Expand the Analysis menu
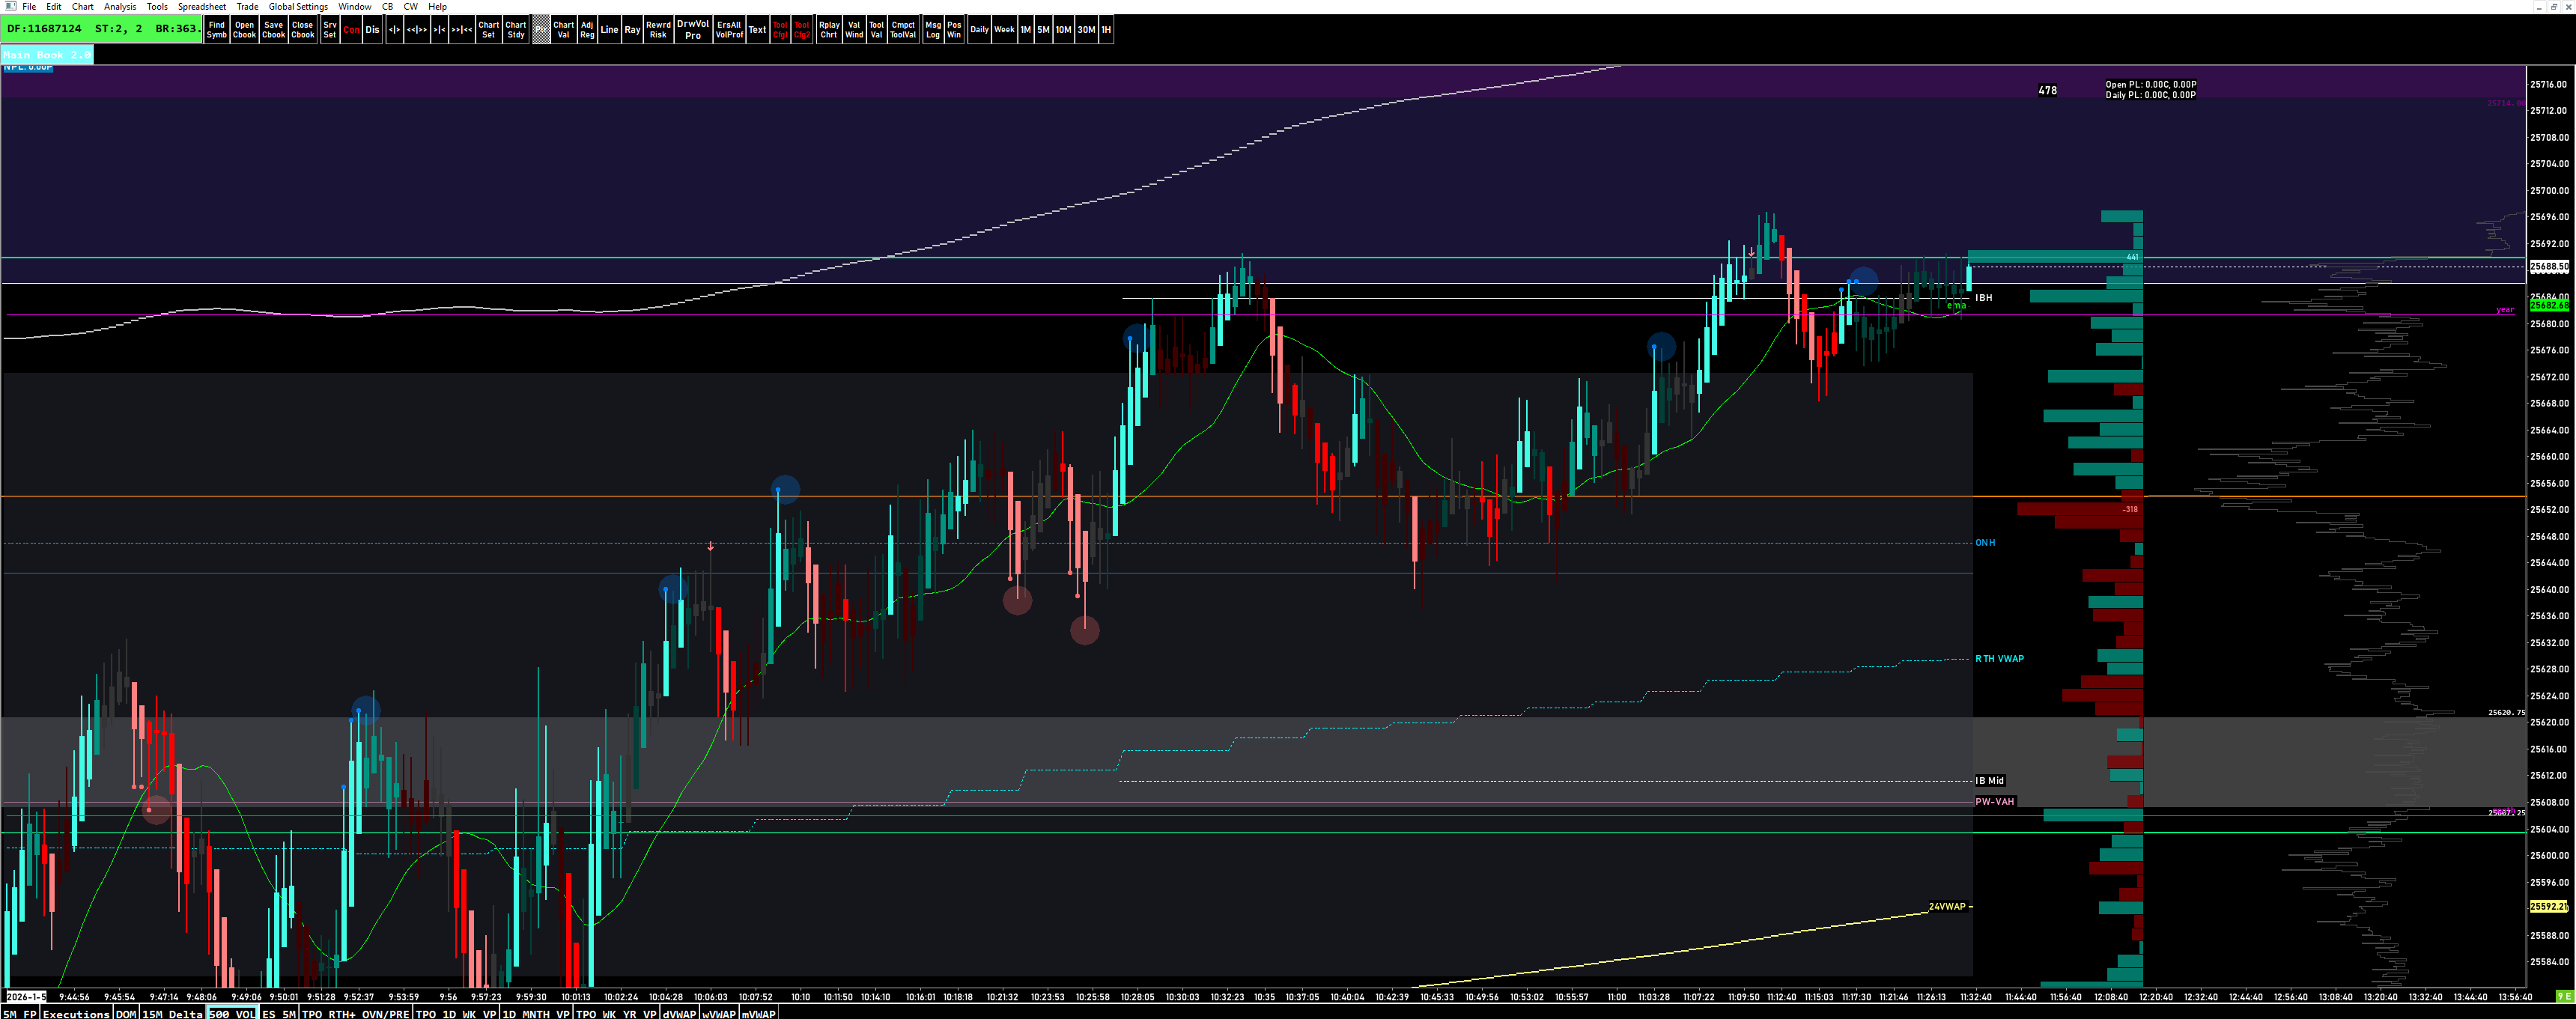 pos(120,6)
